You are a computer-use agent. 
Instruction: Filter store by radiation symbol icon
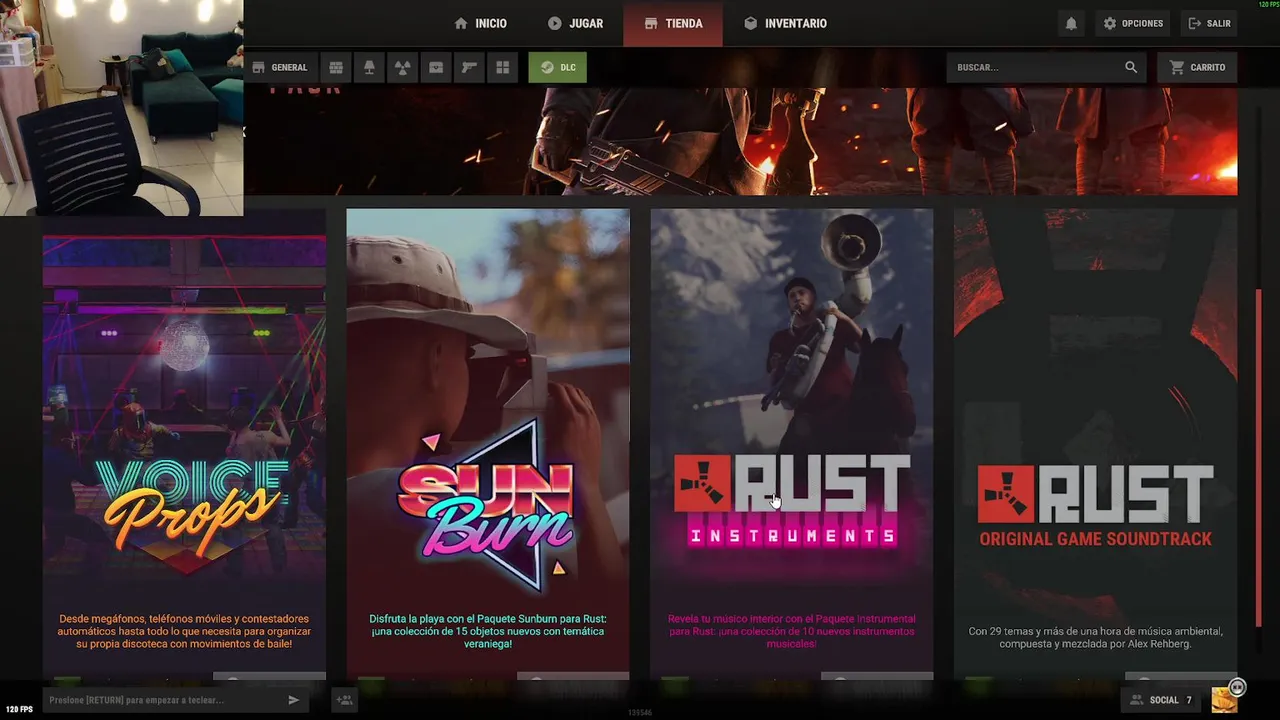402,67
